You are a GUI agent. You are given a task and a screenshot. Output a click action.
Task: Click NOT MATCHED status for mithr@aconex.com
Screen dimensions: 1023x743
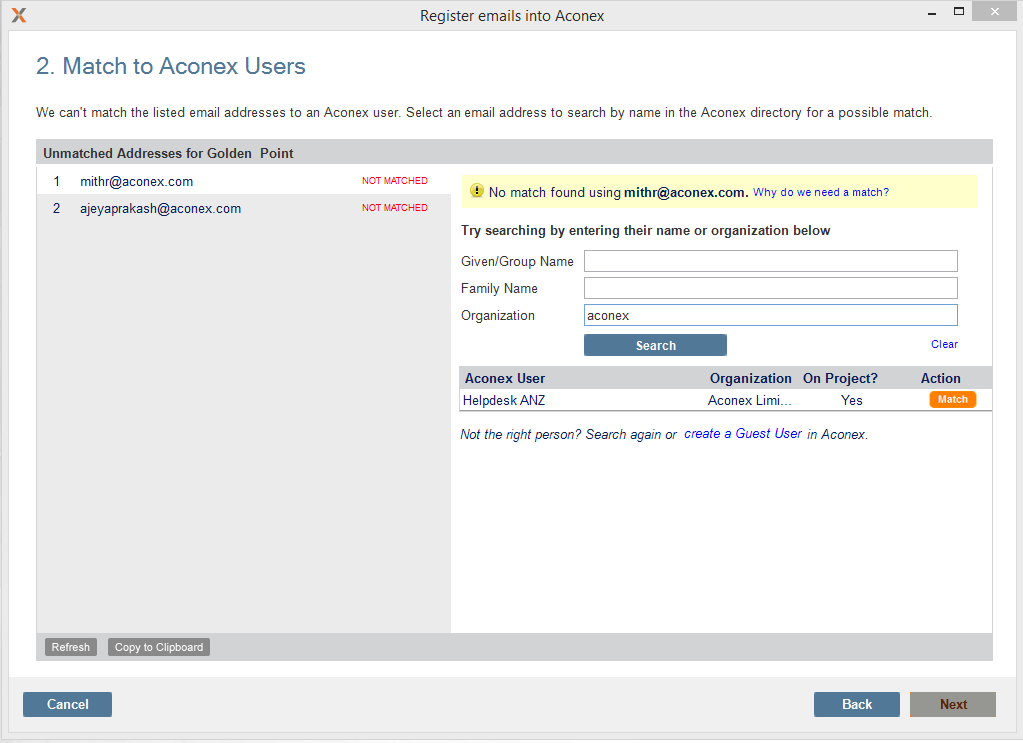(395, 181)
